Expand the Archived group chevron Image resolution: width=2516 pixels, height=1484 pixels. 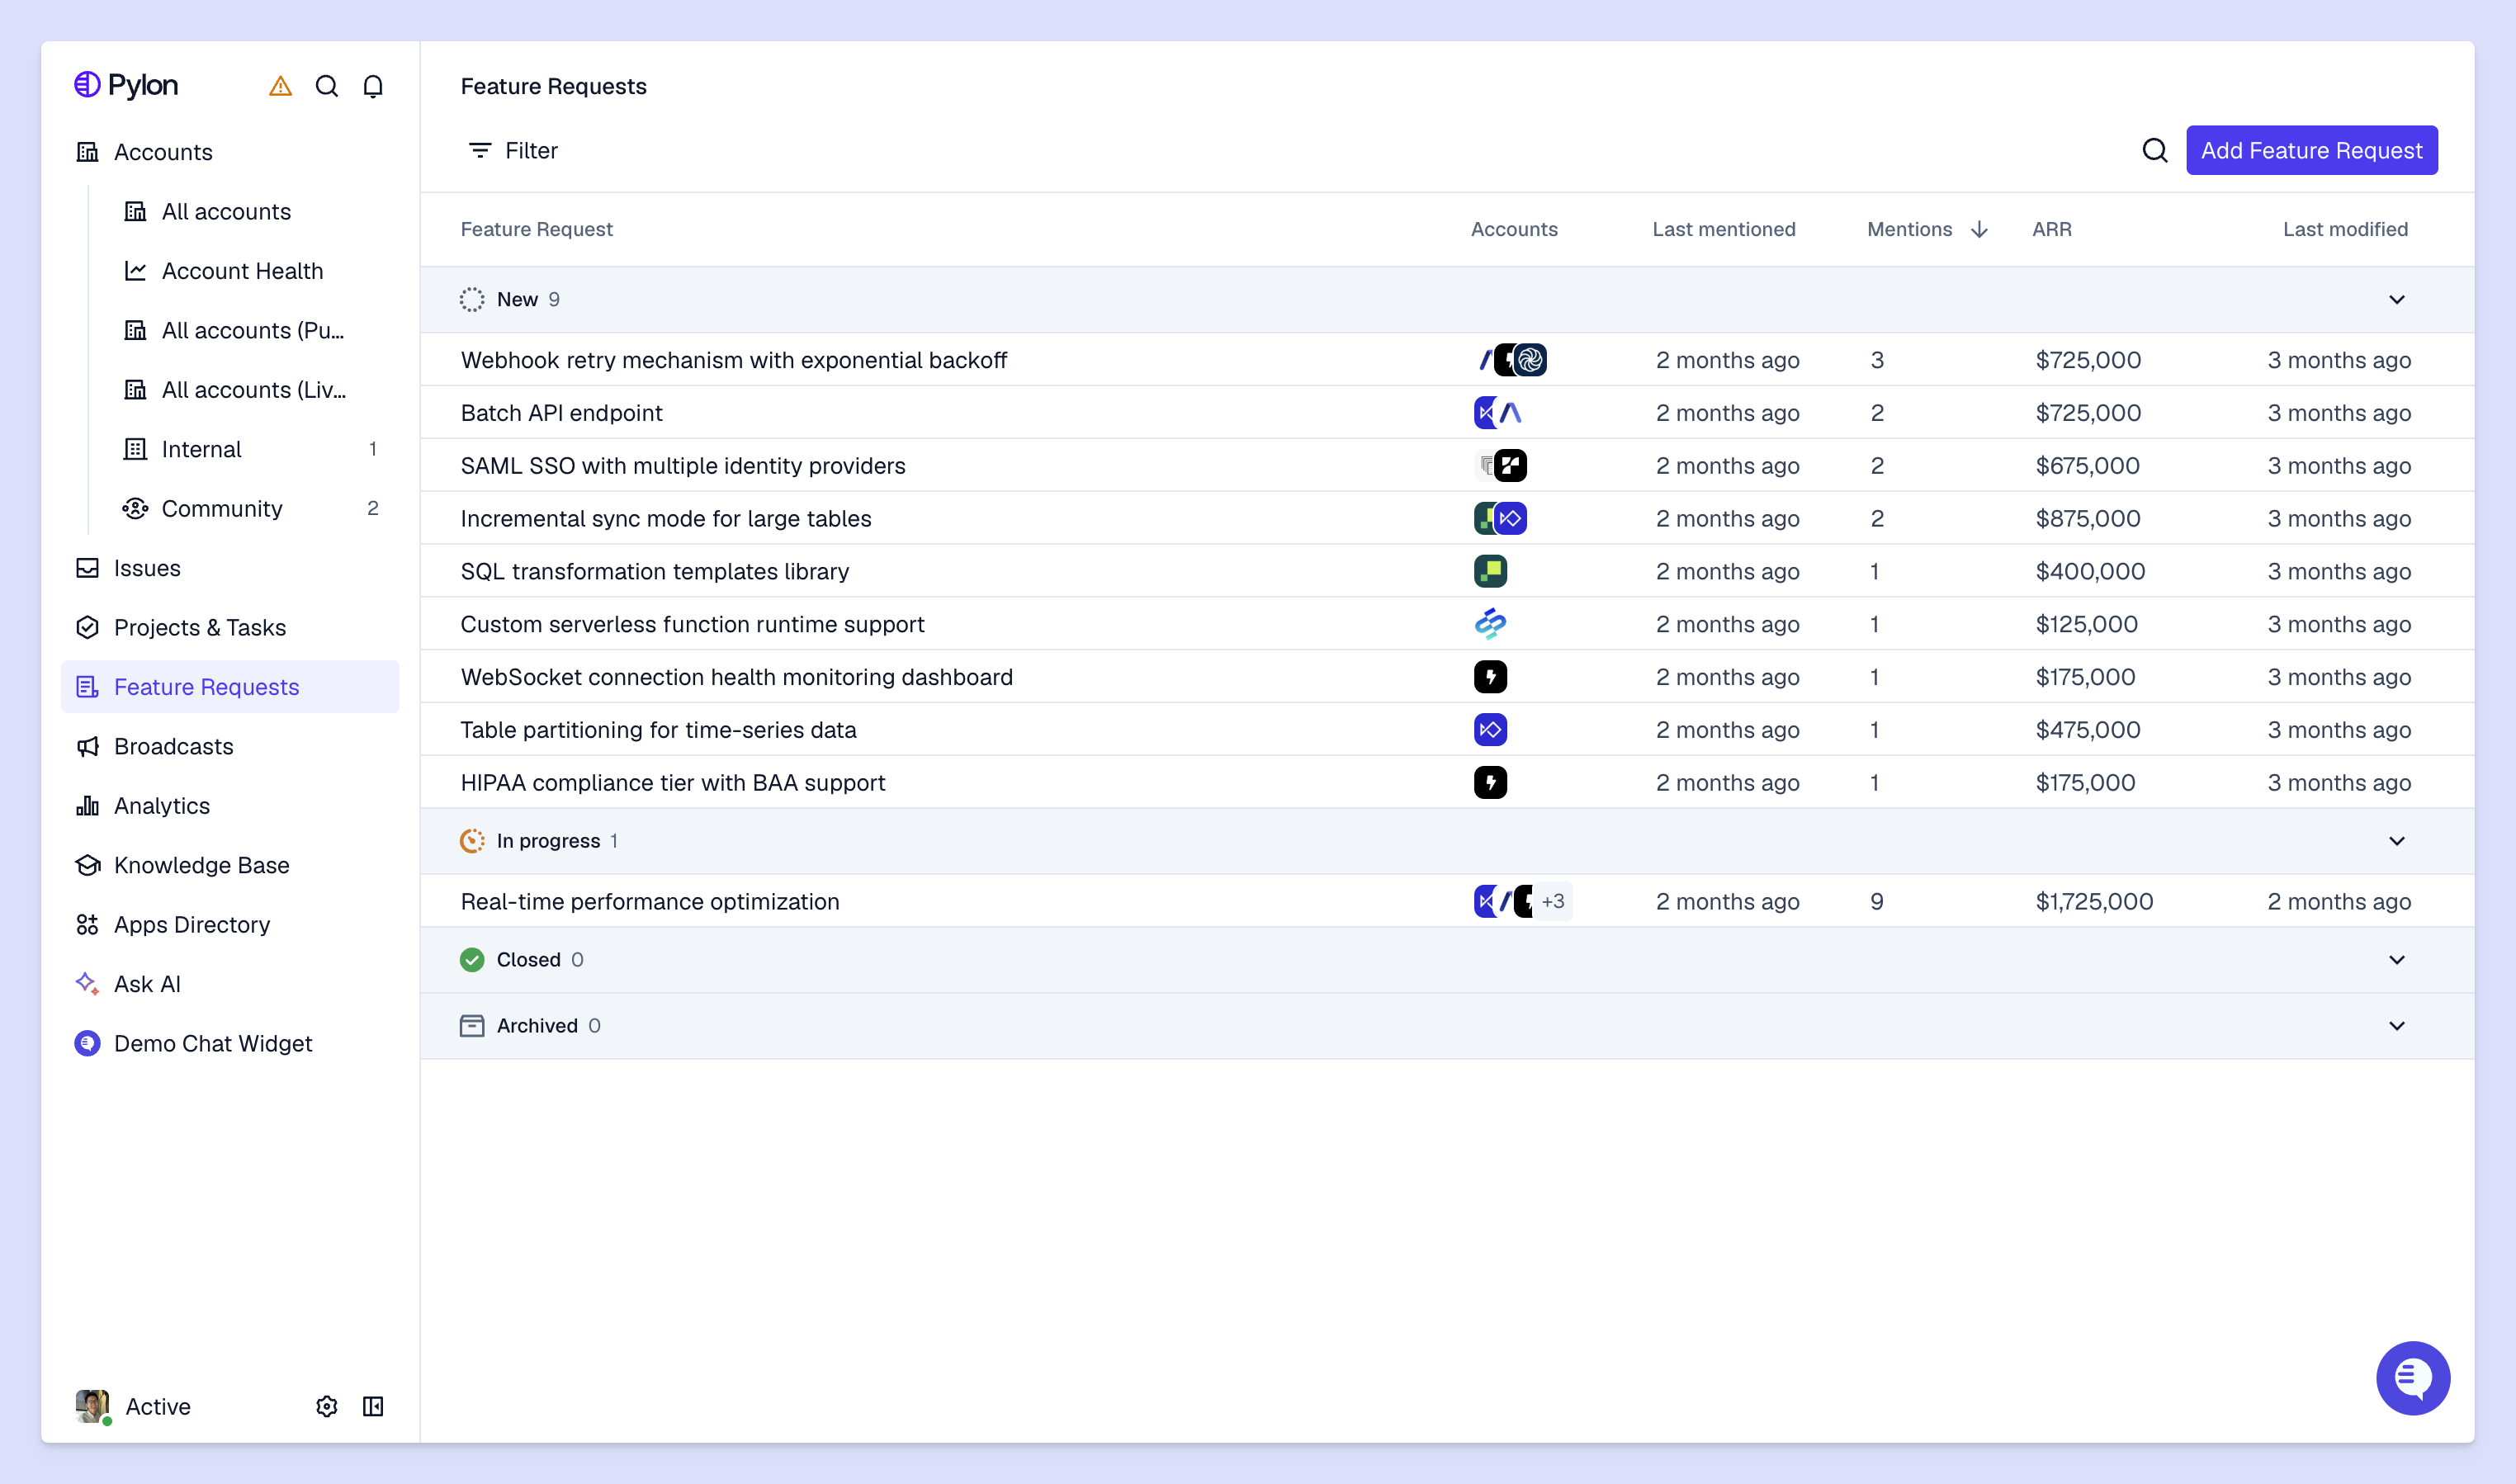coord(2396,1026)
